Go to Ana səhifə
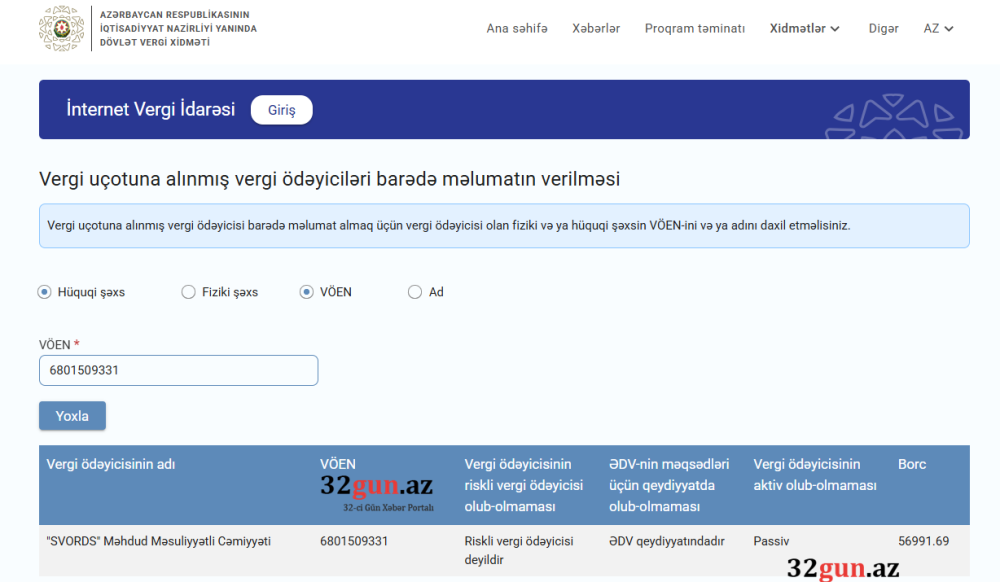Image resolution: width=1000 pixels, height=582 pixels. click(517, 28)
